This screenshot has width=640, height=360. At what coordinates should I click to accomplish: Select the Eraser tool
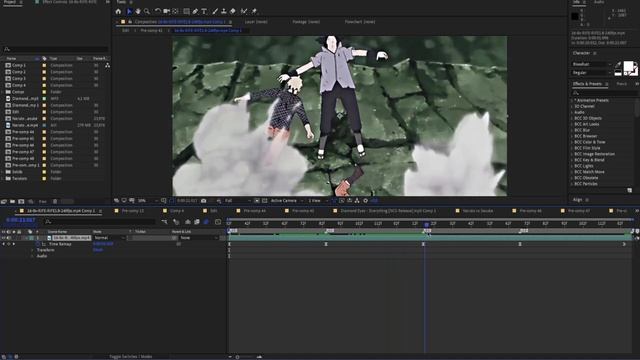click(233, 11)
